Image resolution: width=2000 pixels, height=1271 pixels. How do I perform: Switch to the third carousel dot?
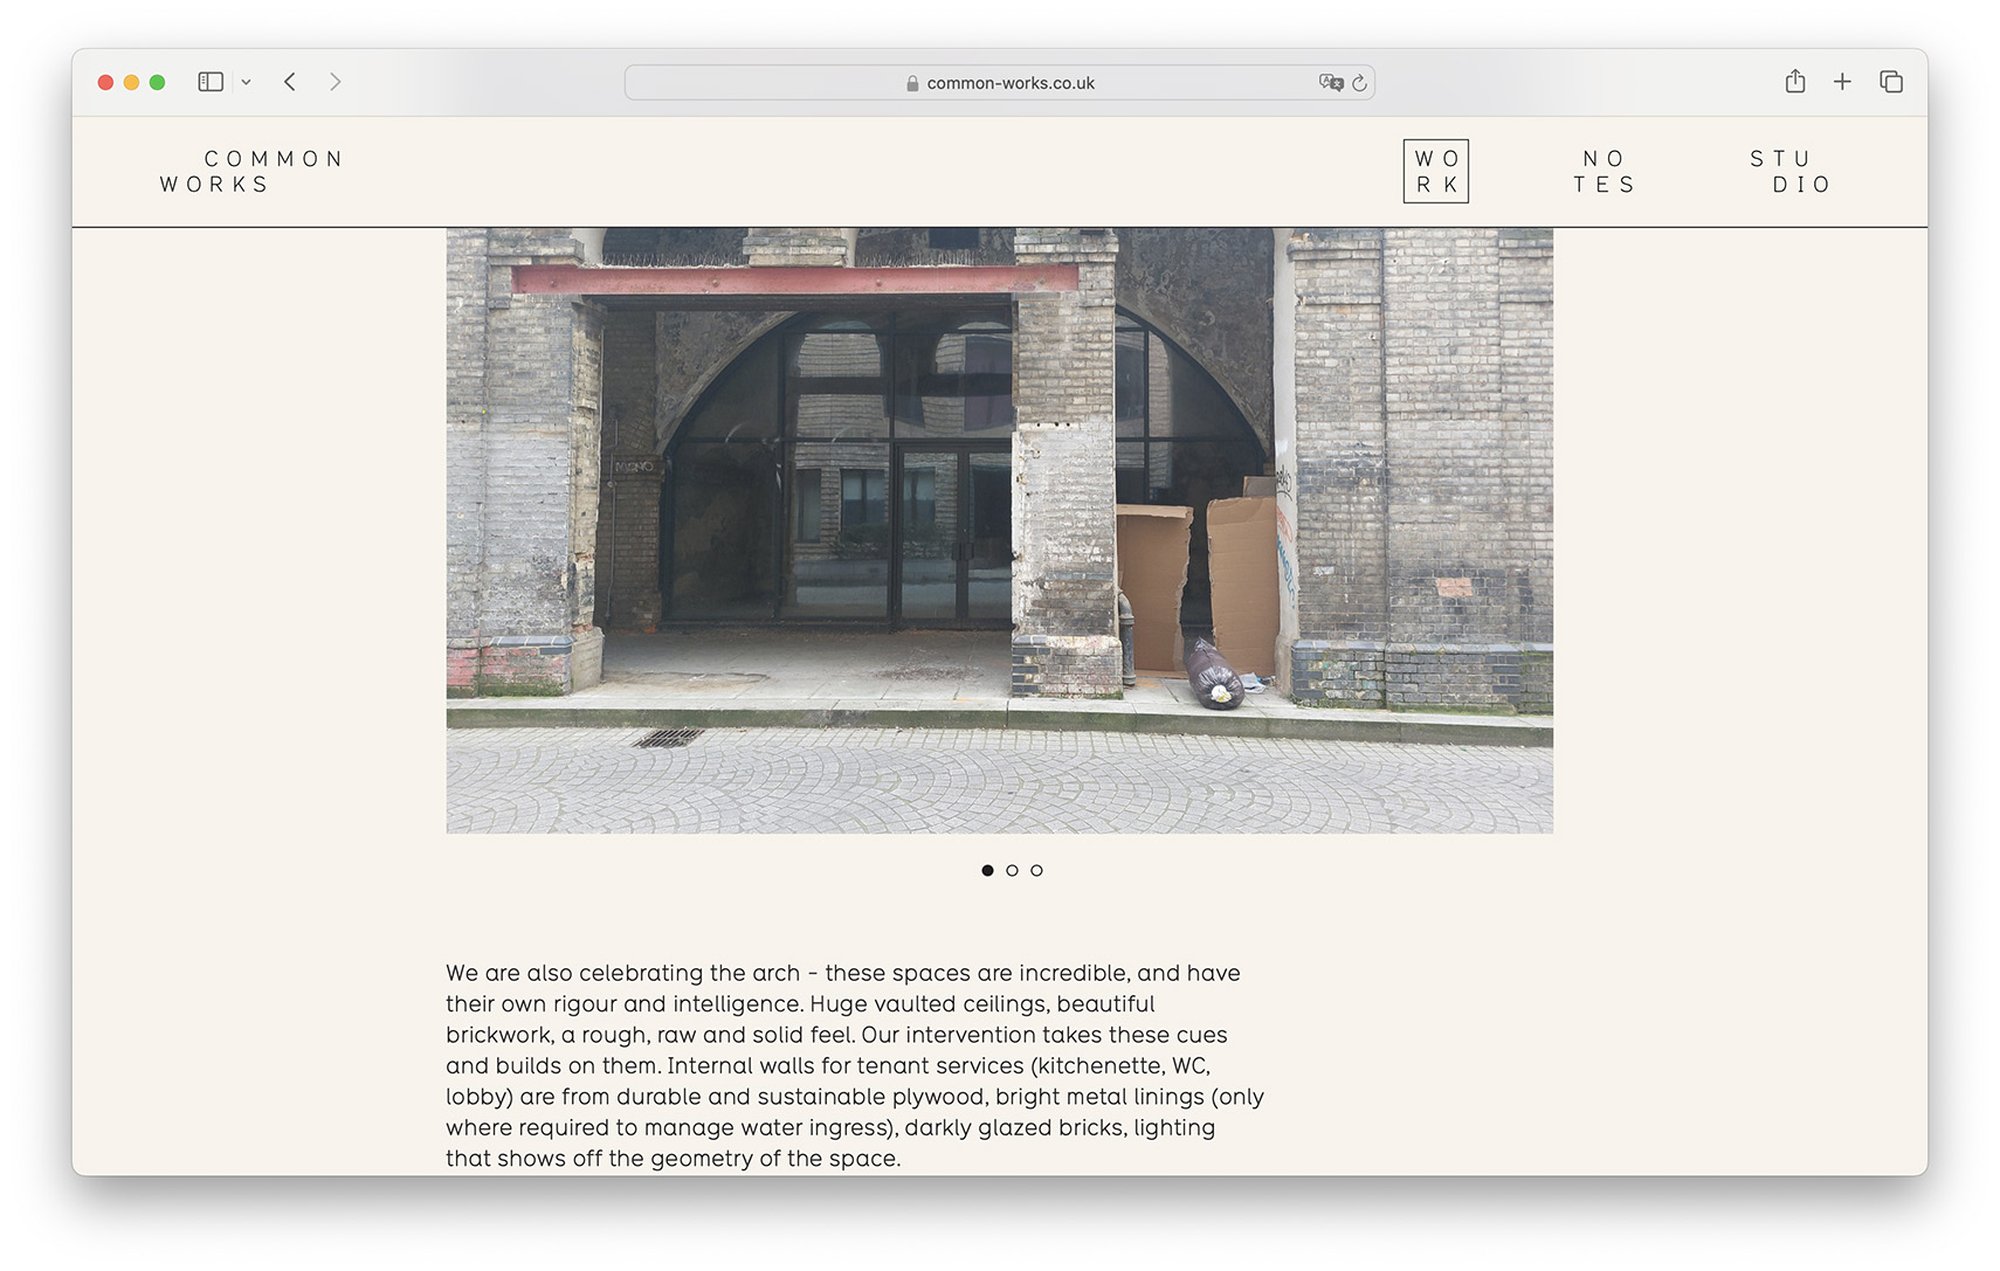(1037, 871)
